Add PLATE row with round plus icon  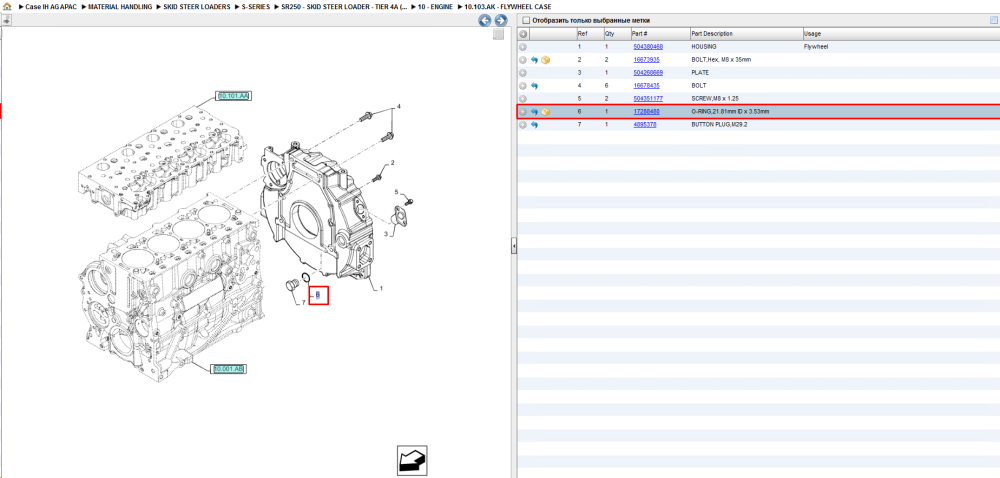[x=523, y=73]
